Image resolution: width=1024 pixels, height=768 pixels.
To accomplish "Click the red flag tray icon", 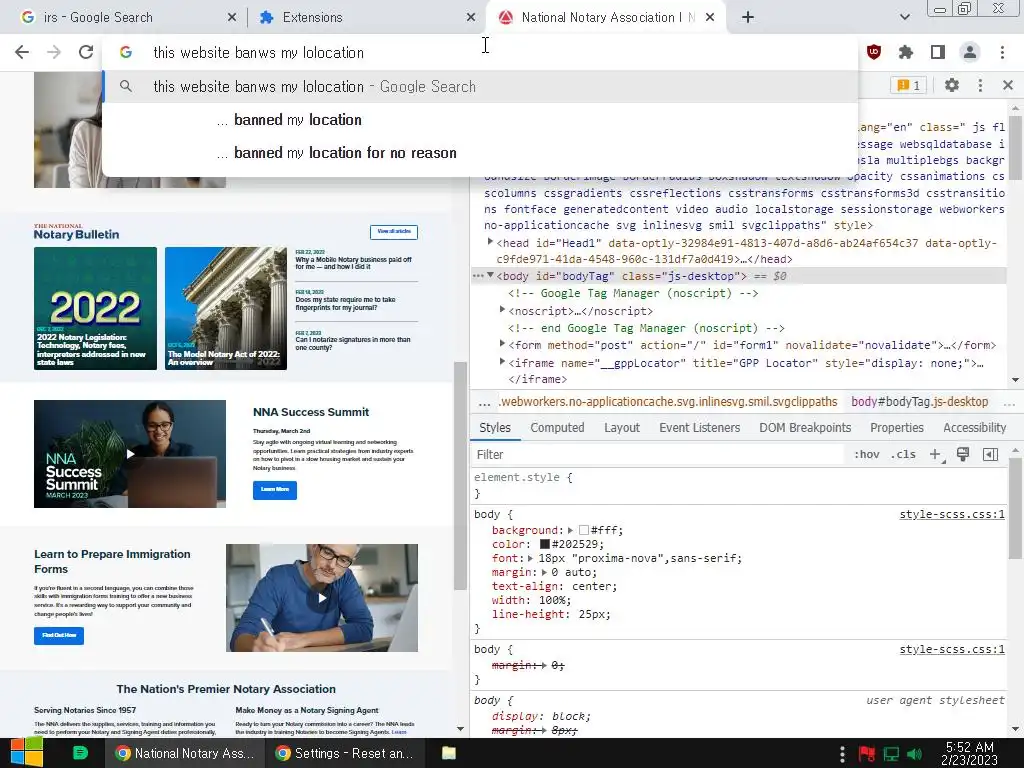I will click(x=867, y=754).
